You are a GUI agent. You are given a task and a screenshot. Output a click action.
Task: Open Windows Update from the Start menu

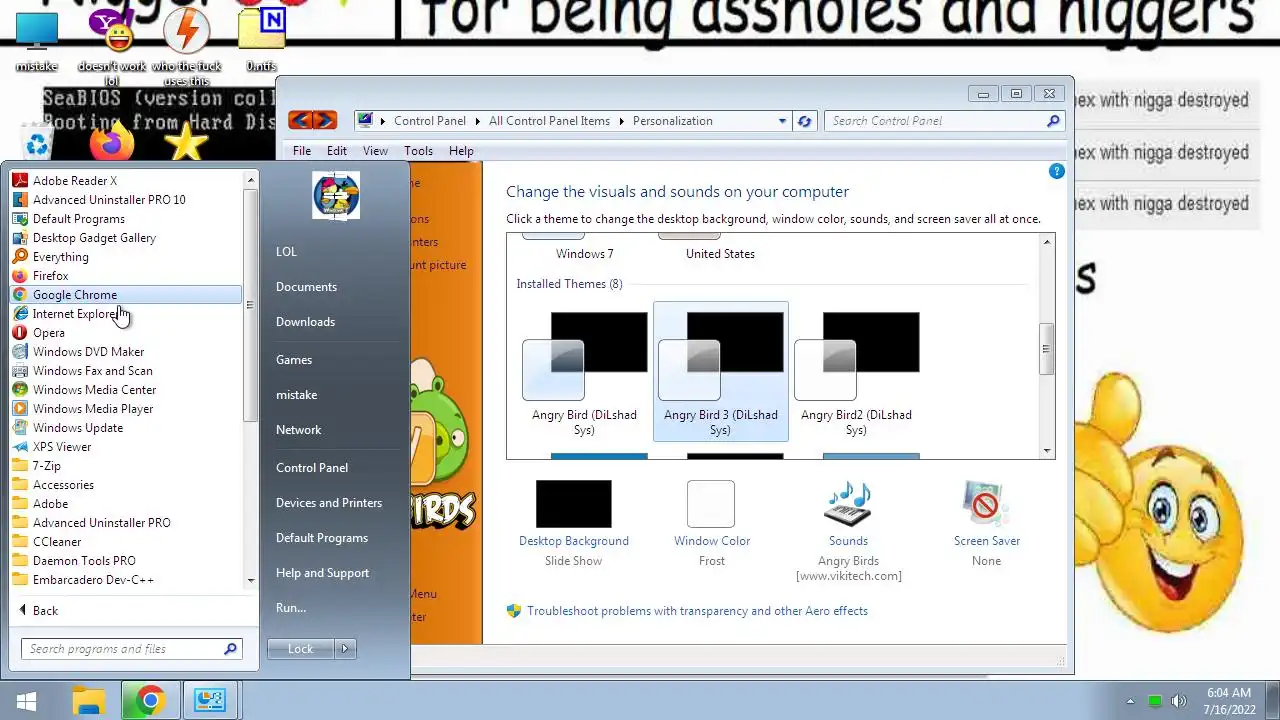(x=78, y=428)
